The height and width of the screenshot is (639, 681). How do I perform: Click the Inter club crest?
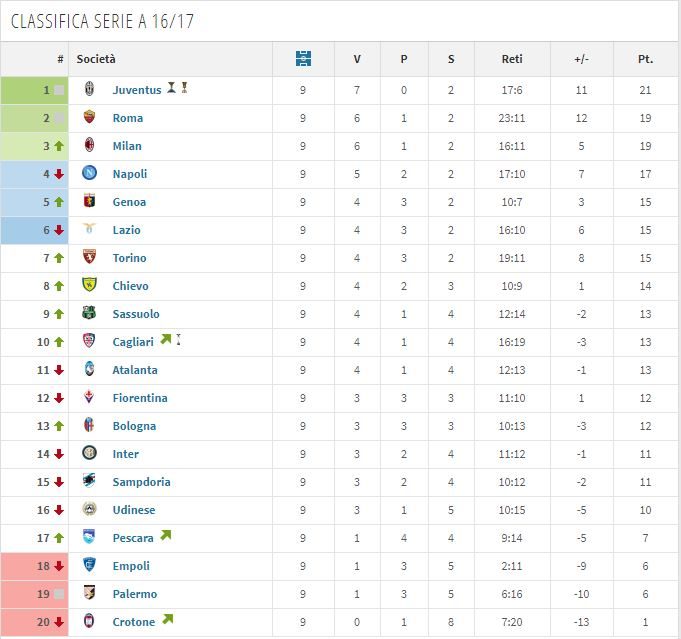coord(89,453)
